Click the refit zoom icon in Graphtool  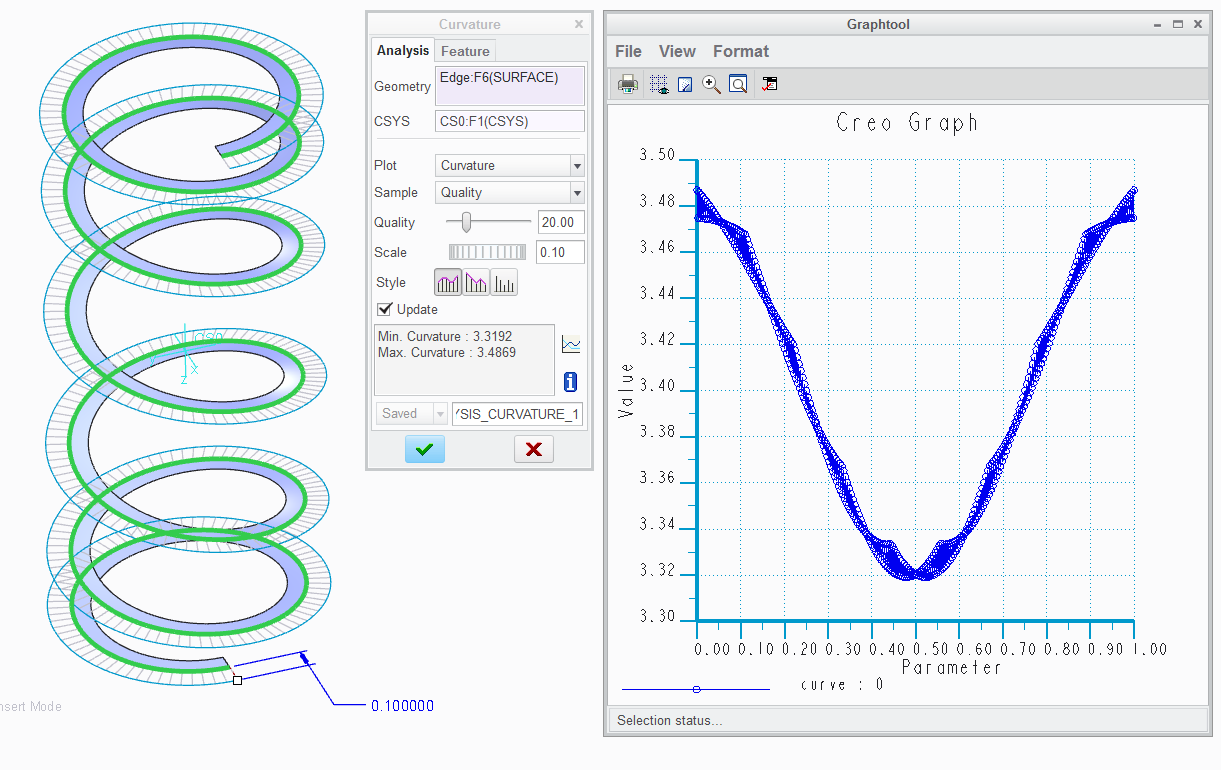pyautogui.click(x=738, y=84)
